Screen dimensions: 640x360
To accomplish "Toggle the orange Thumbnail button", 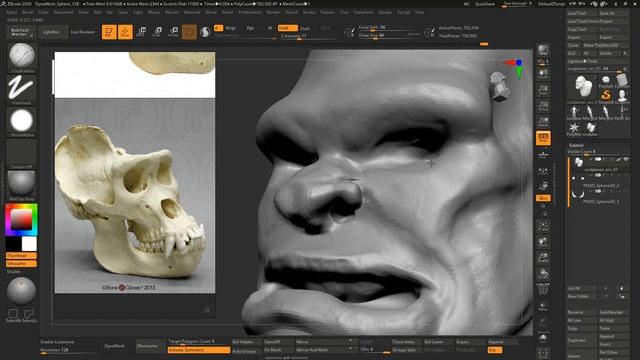I will pos(21,256).
